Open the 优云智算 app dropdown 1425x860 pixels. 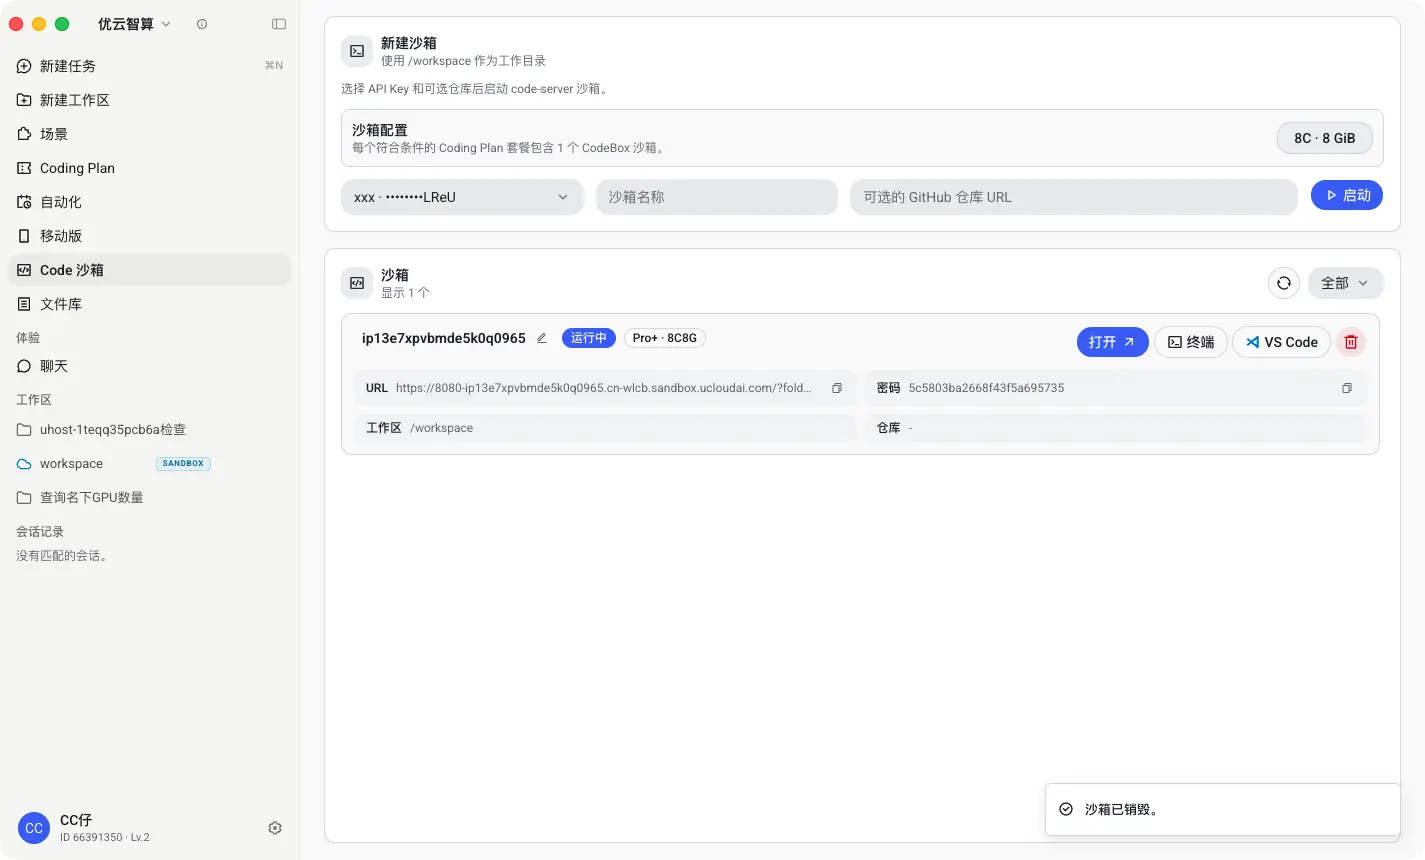tap(134, 24)
